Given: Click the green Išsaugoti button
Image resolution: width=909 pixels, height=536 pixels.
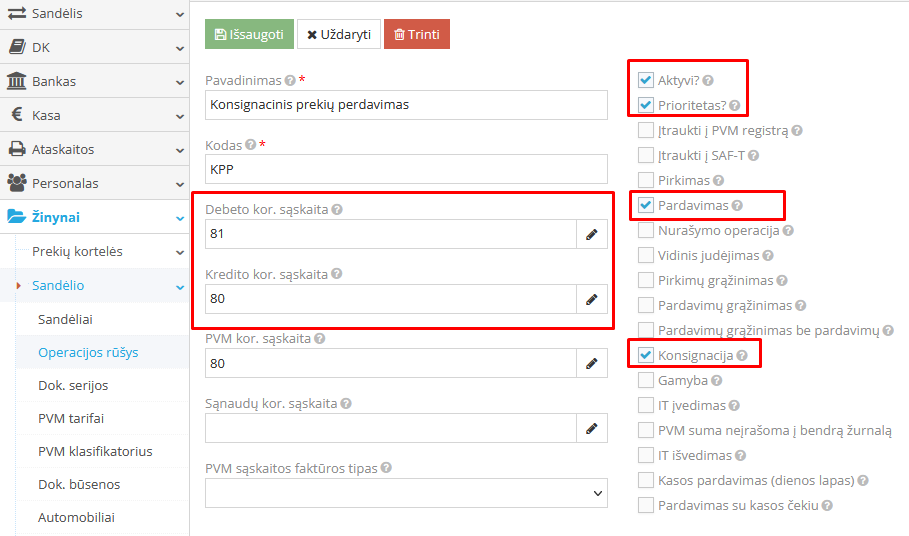Looking at the screenshot, I should tap(249, 34).
